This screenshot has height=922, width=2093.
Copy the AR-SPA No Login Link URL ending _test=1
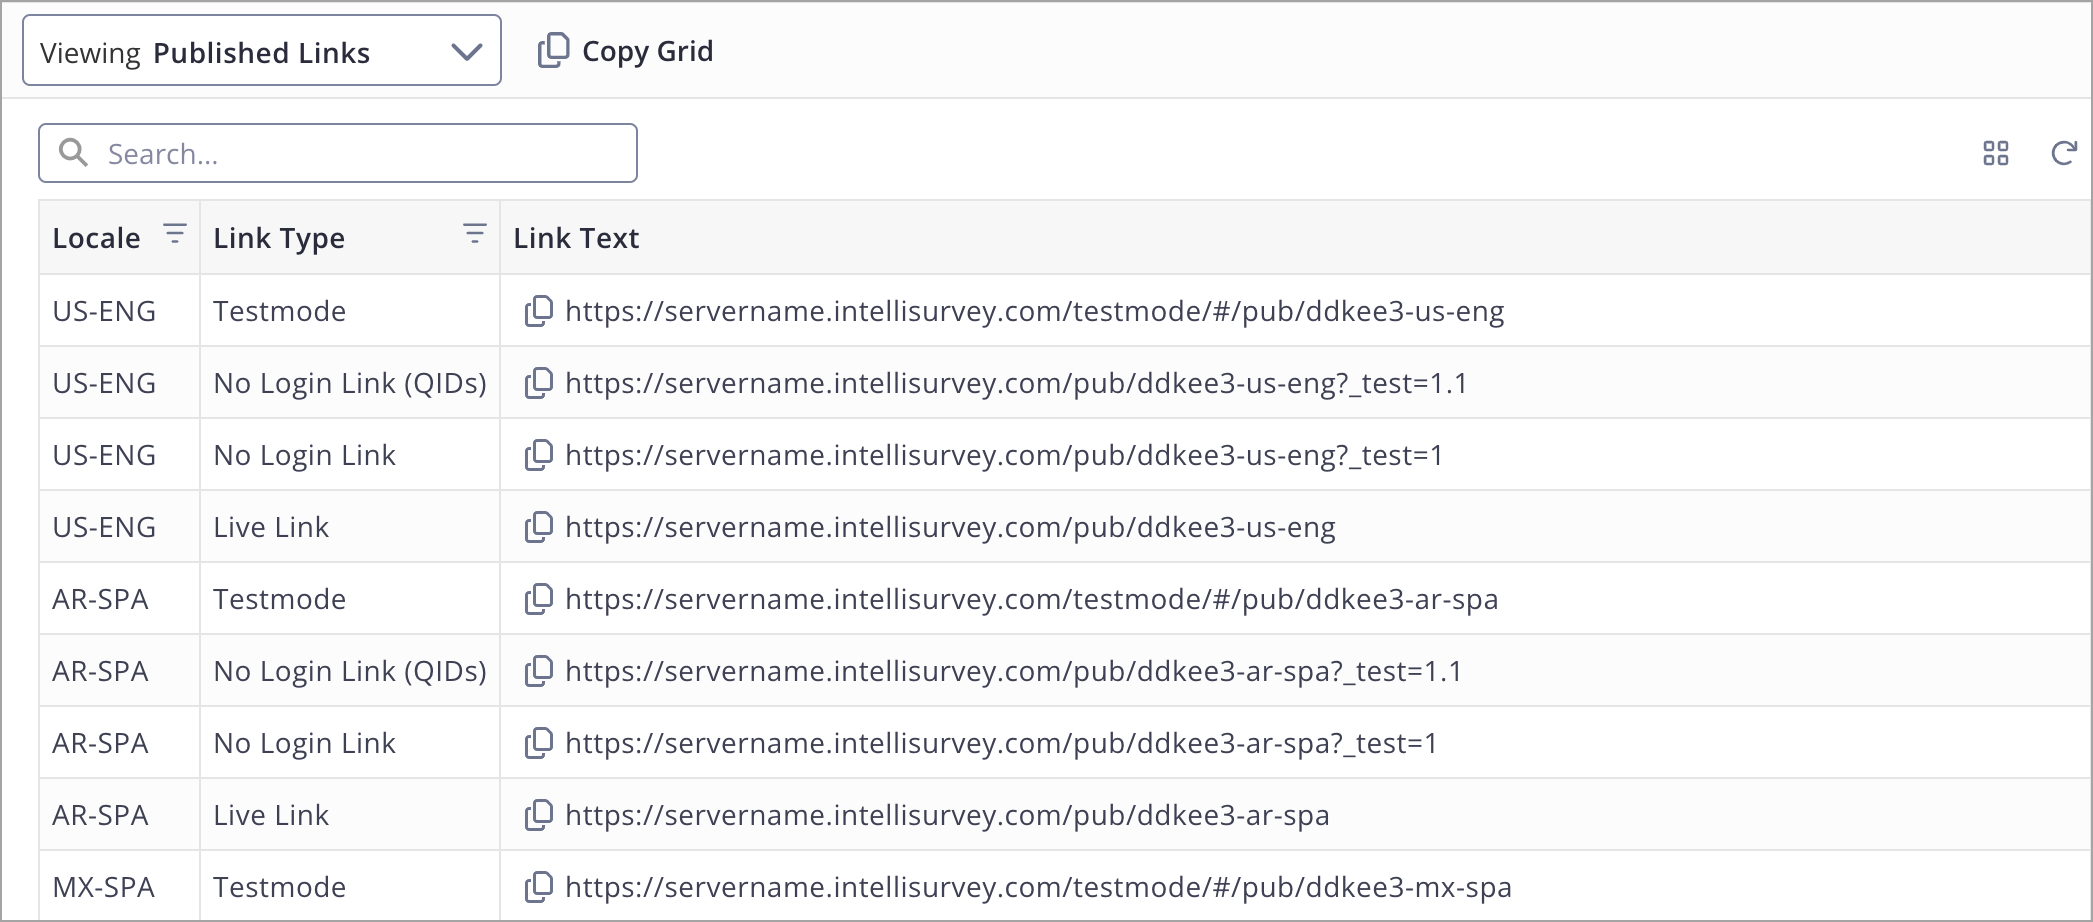point(539,743)
